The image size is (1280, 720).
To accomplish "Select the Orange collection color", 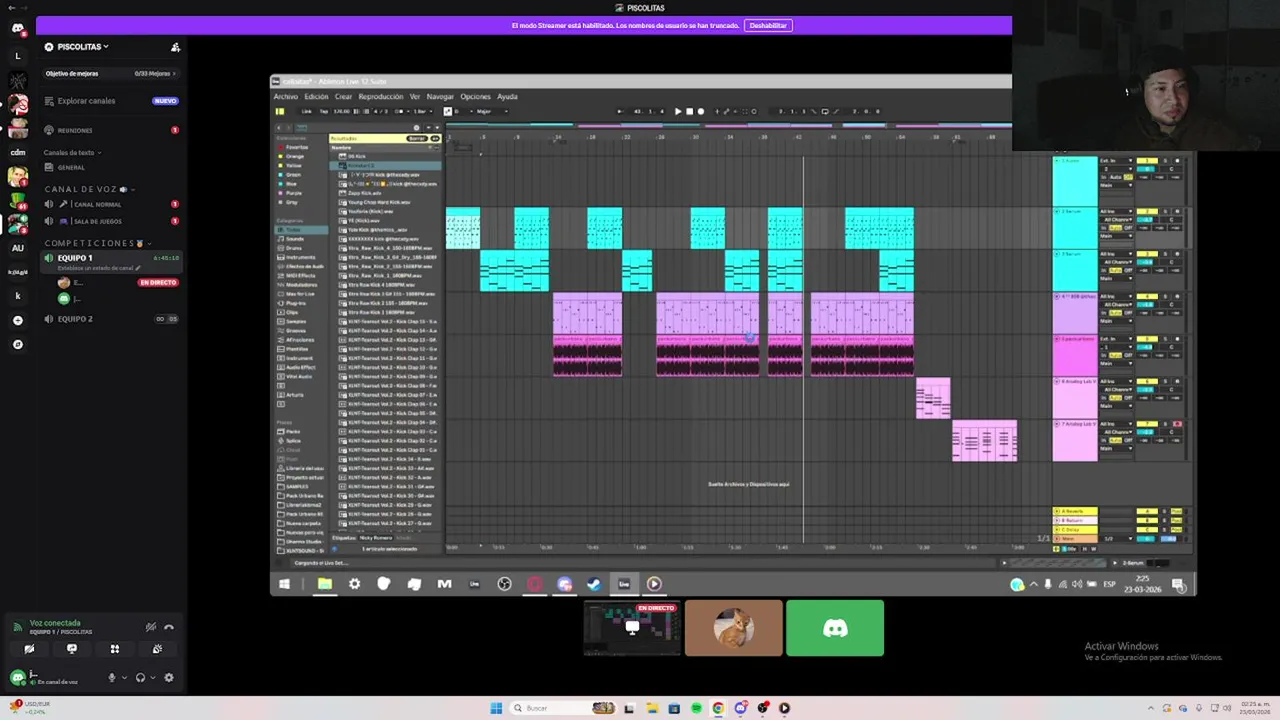I will (x=294, y=156).
